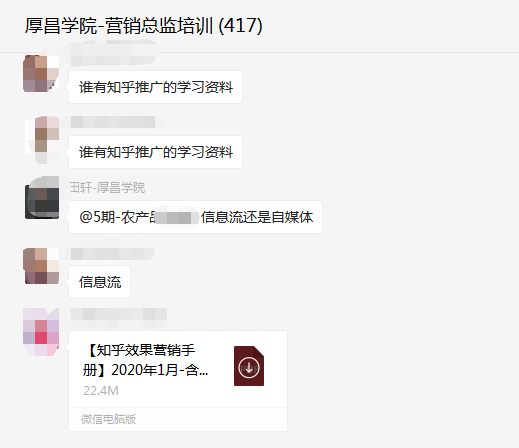Click blurred name above 信息流 reply
Image resolution: width=519 pixels, height=448 pixels.
pos(112,254)
